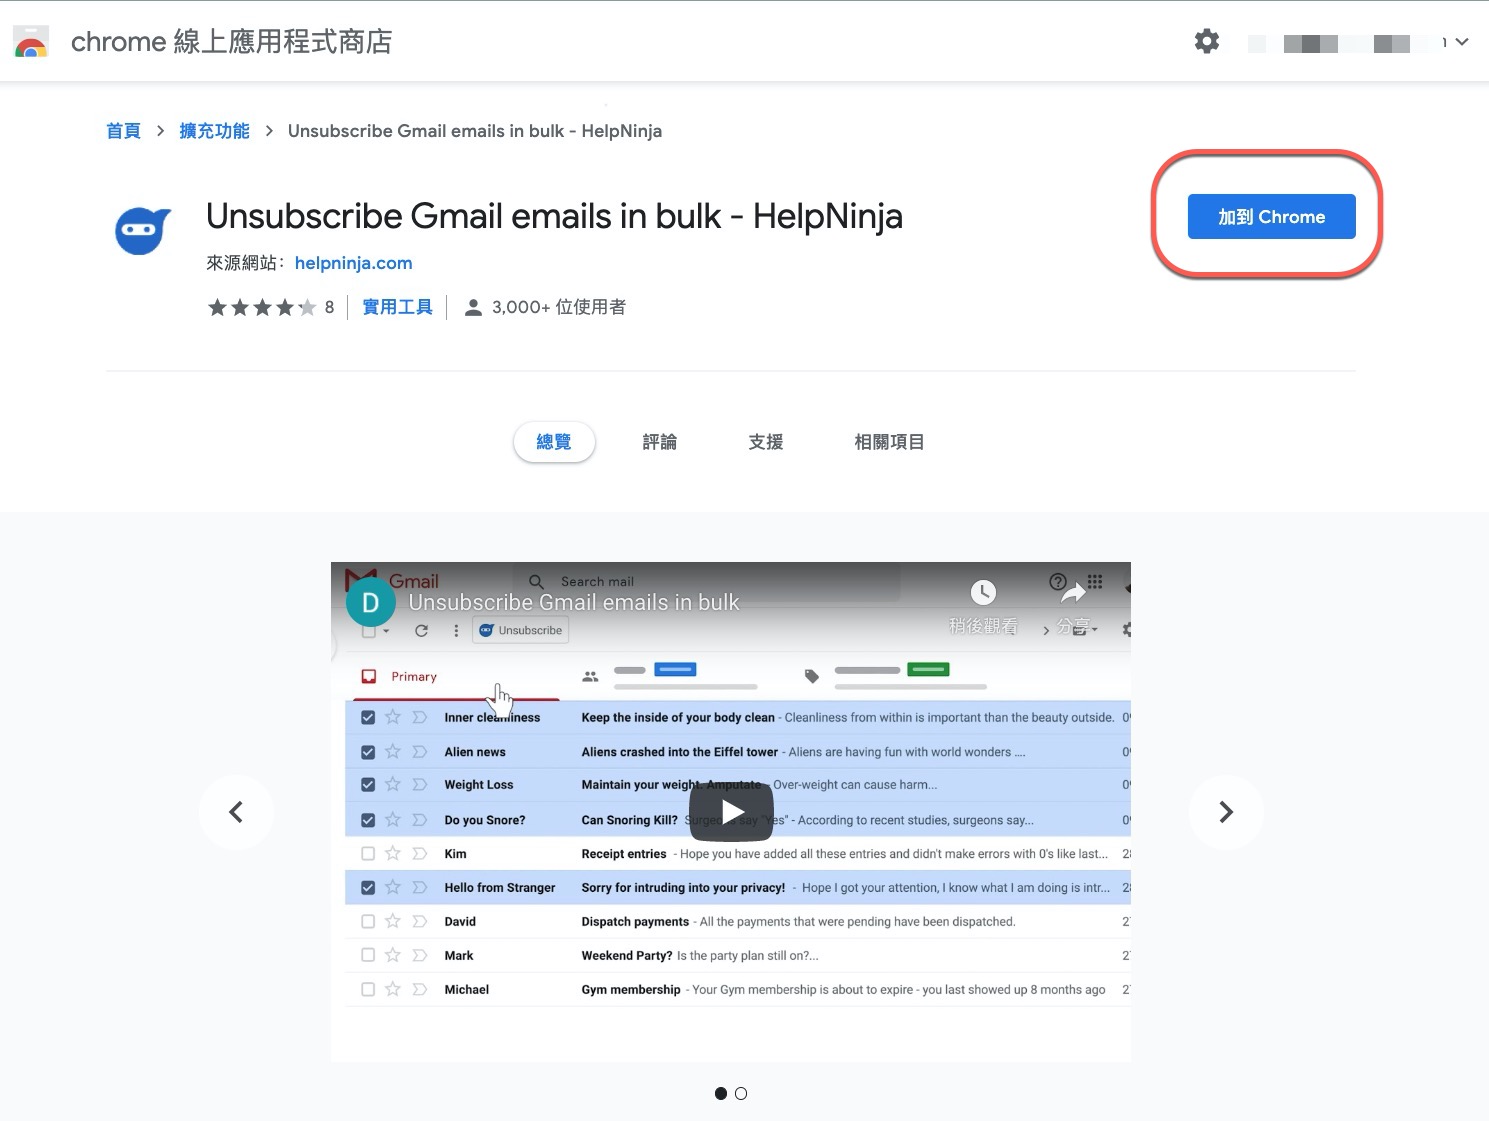Open the Gym membership email
Screen dimensions: 1489x1121
(738, 990)
